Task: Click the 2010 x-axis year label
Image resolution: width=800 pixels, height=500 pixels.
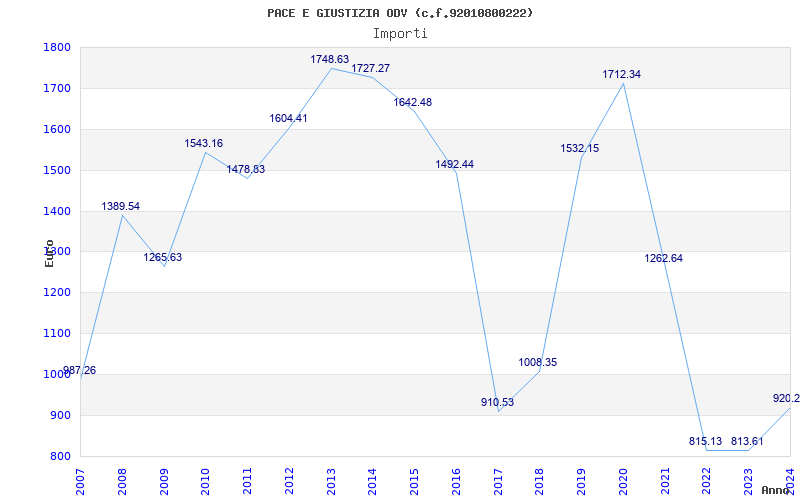Action: [x=206, y=482]
